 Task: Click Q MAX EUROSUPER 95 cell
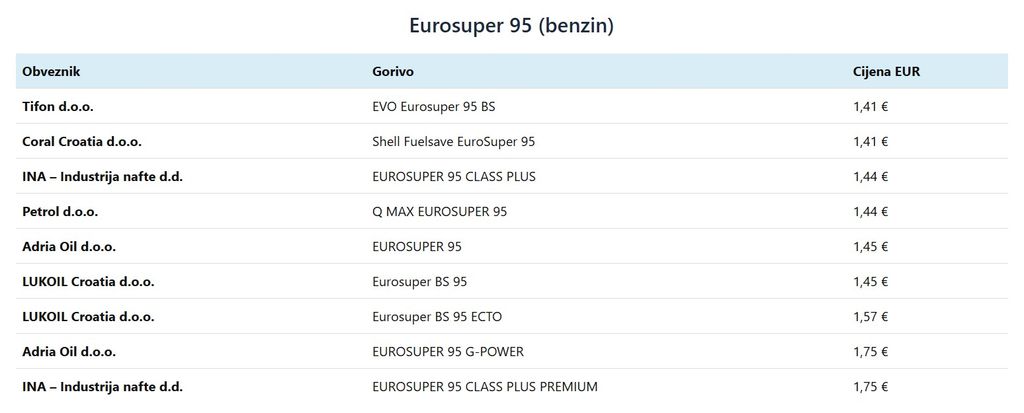(440, 212)
